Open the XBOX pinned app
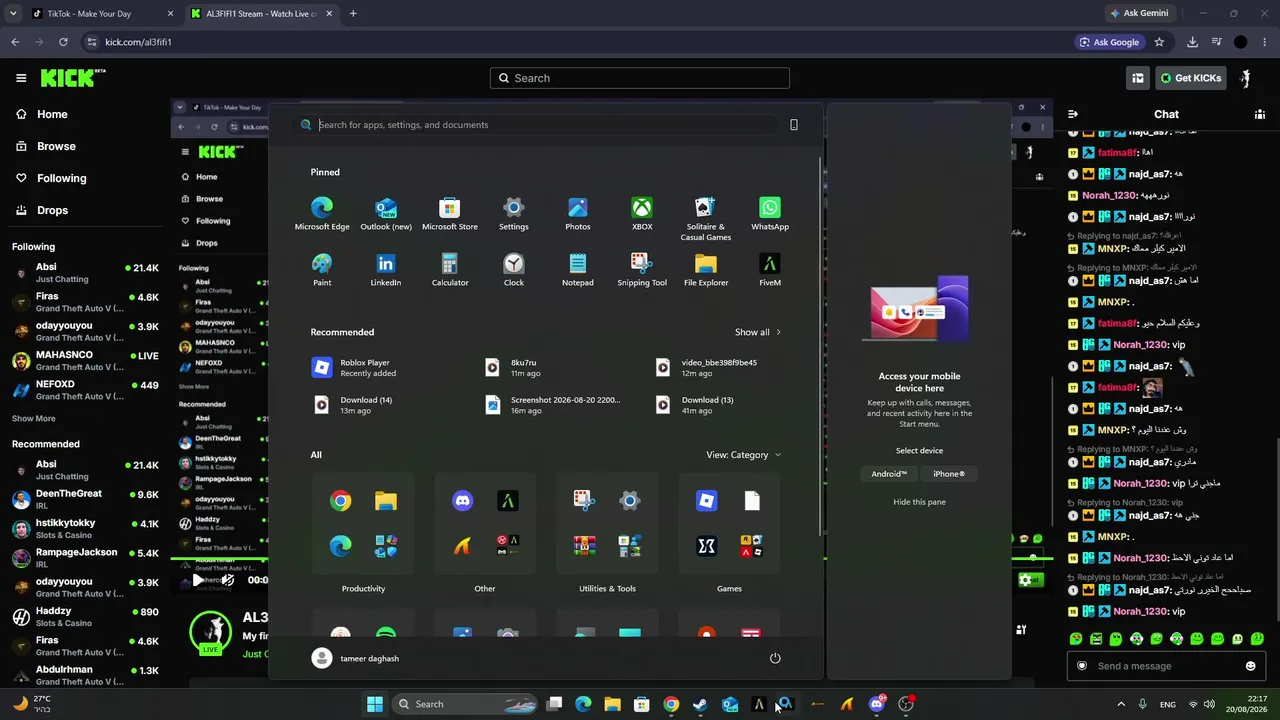This screenshot has width=1280, height=720. coord(642,214)
